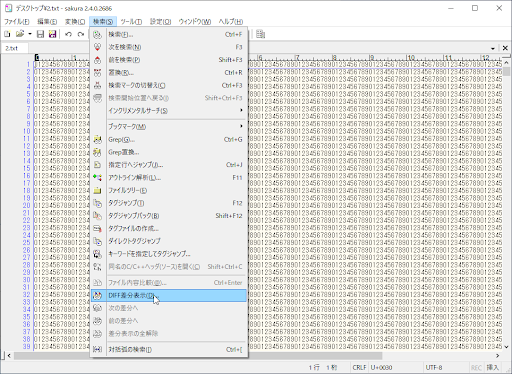Open the ヘルプ(H) menu

click(231, 22)
